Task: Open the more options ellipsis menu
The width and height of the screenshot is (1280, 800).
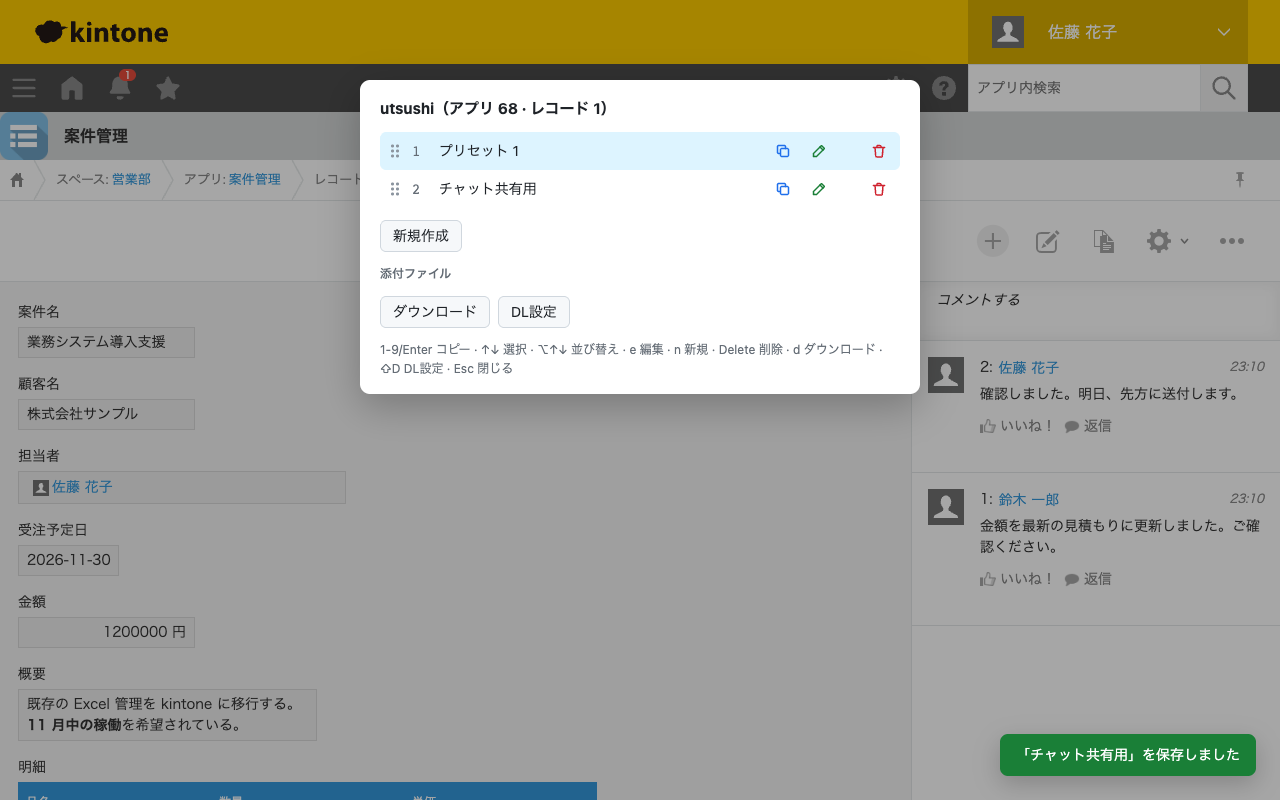Action: [x=1232, y=241]
